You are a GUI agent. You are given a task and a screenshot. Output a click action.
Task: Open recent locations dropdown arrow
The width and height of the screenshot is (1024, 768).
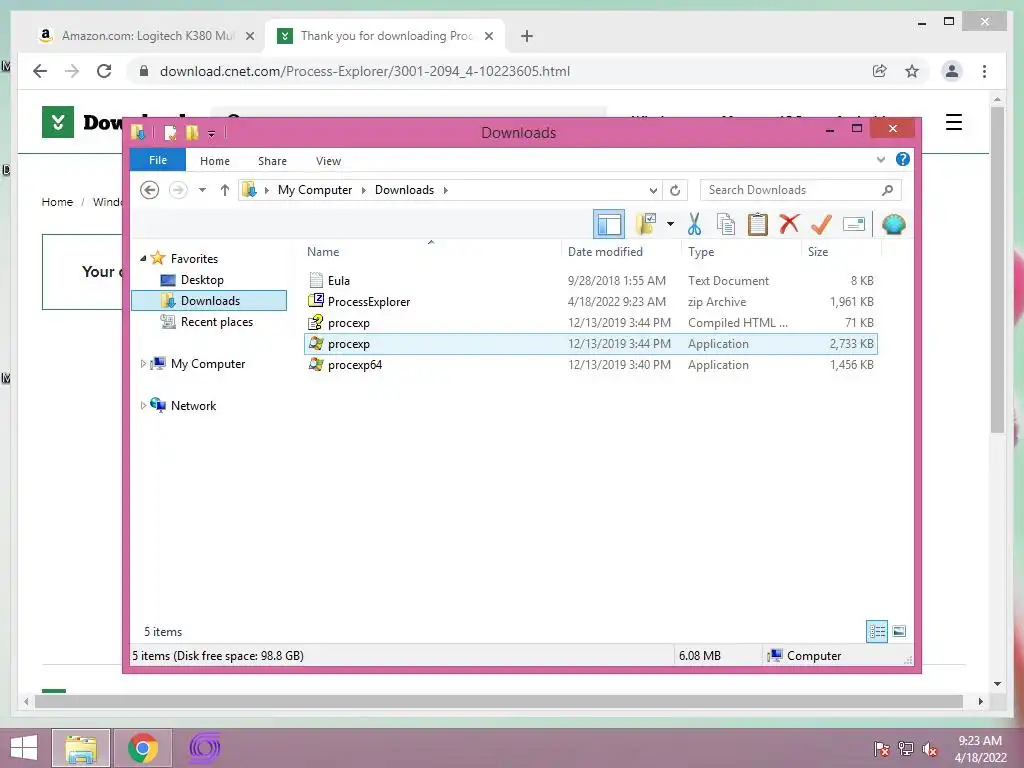[x=202, y=190]
